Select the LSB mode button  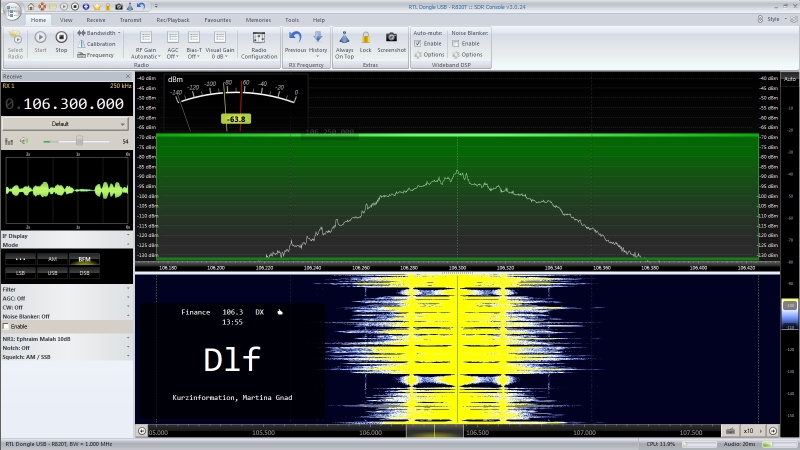20,273
